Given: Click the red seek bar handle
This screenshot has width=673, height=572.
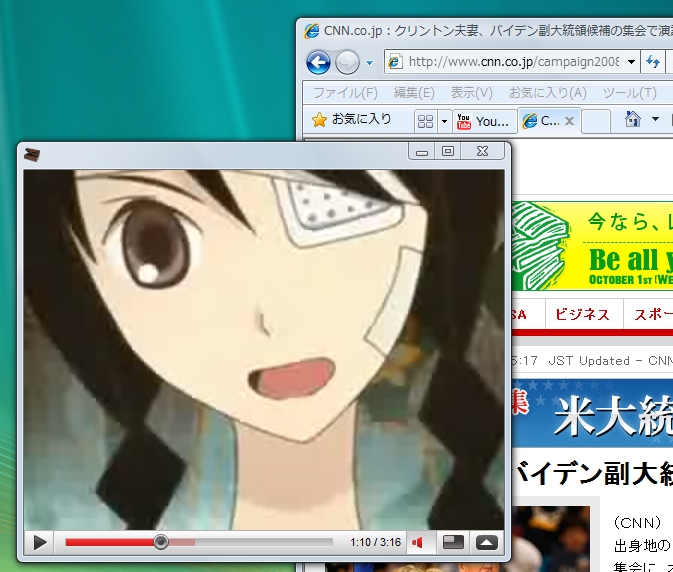Looking at the screenshot, I should point(161,542).
